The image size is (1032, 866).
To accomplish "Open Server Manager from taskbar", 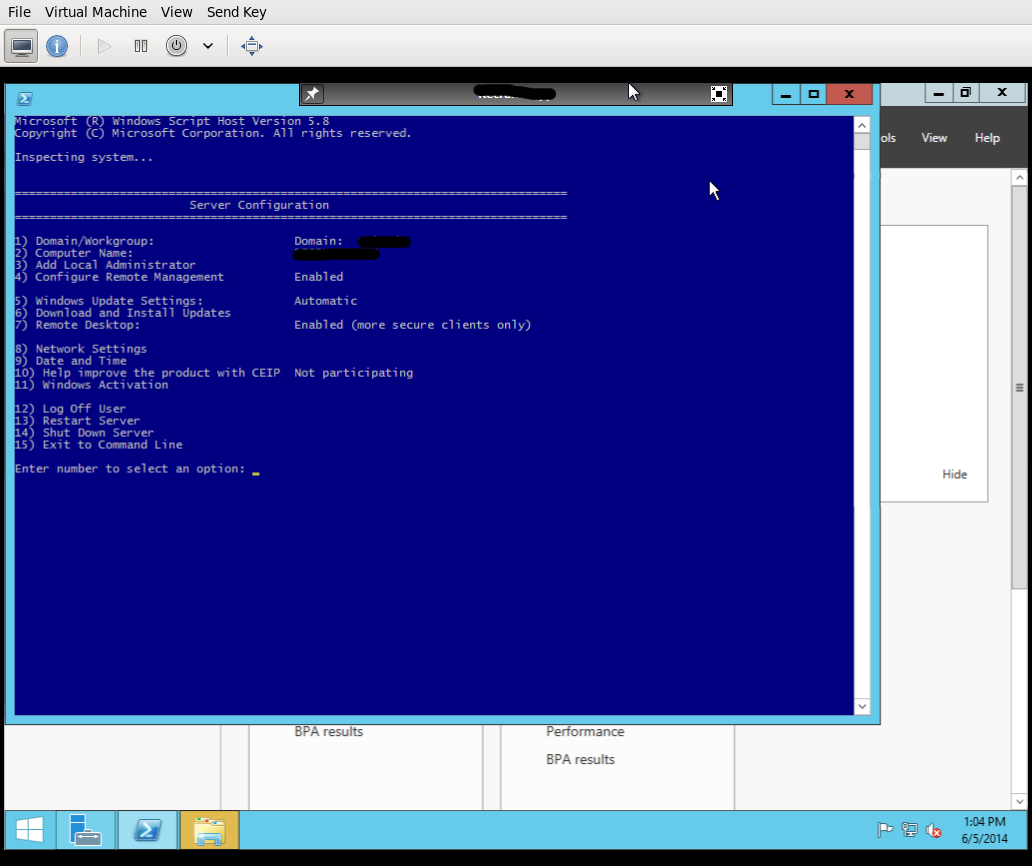I will [86, 830].
